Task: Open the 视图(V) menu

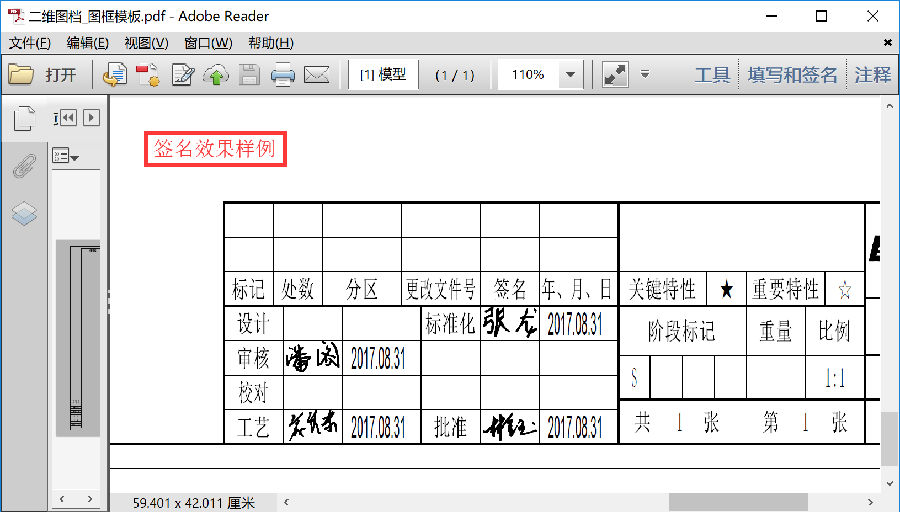Action: click(146, 43)
